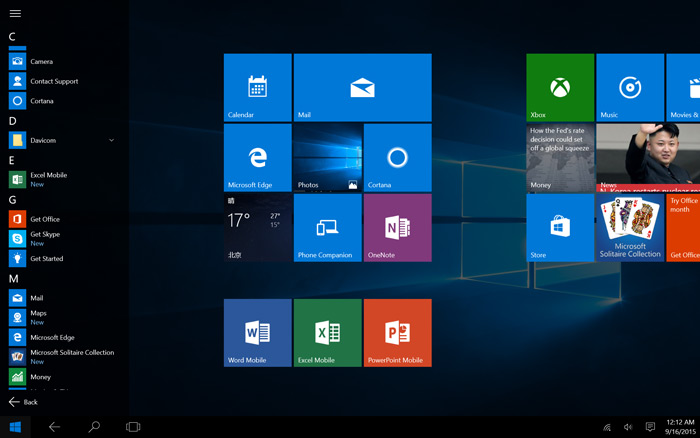This screenshot has width=700, height=438.
Task: Open the Mail tile
Action: tap(362, 87)
